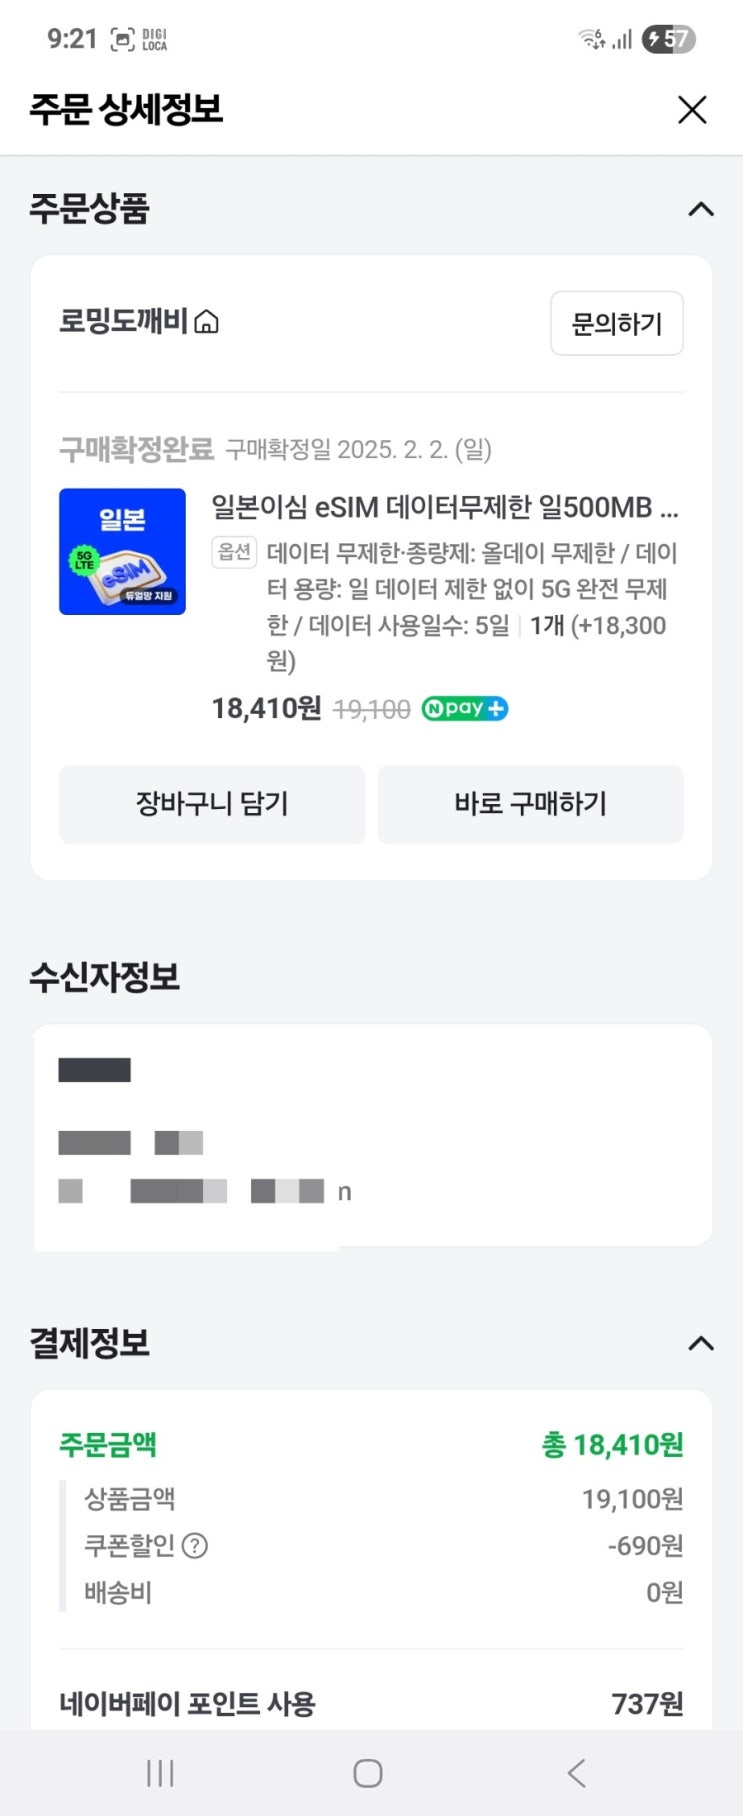
Task: Tap the Android back button
Action: [x=576, y=1773]
